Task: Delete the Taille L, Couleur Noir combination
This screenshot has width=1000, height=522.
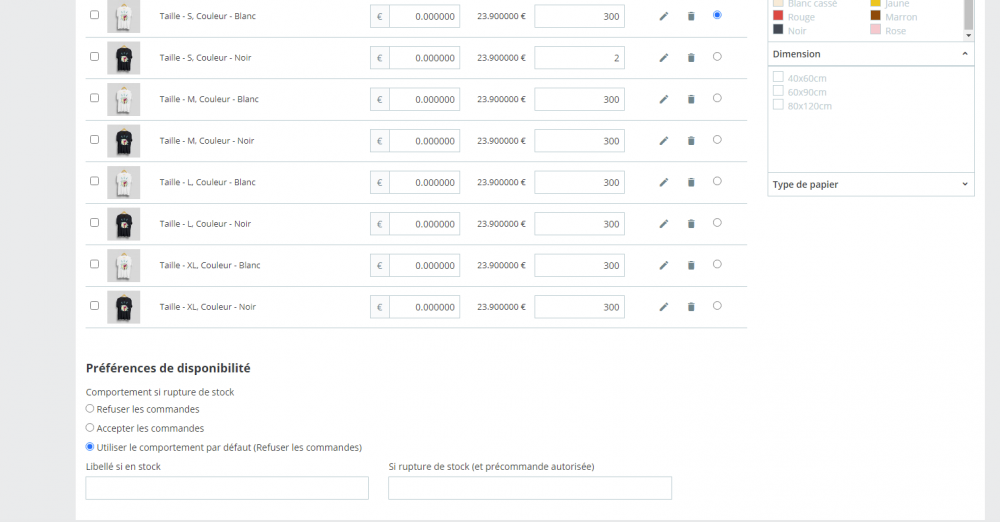Action: point(691,224)
